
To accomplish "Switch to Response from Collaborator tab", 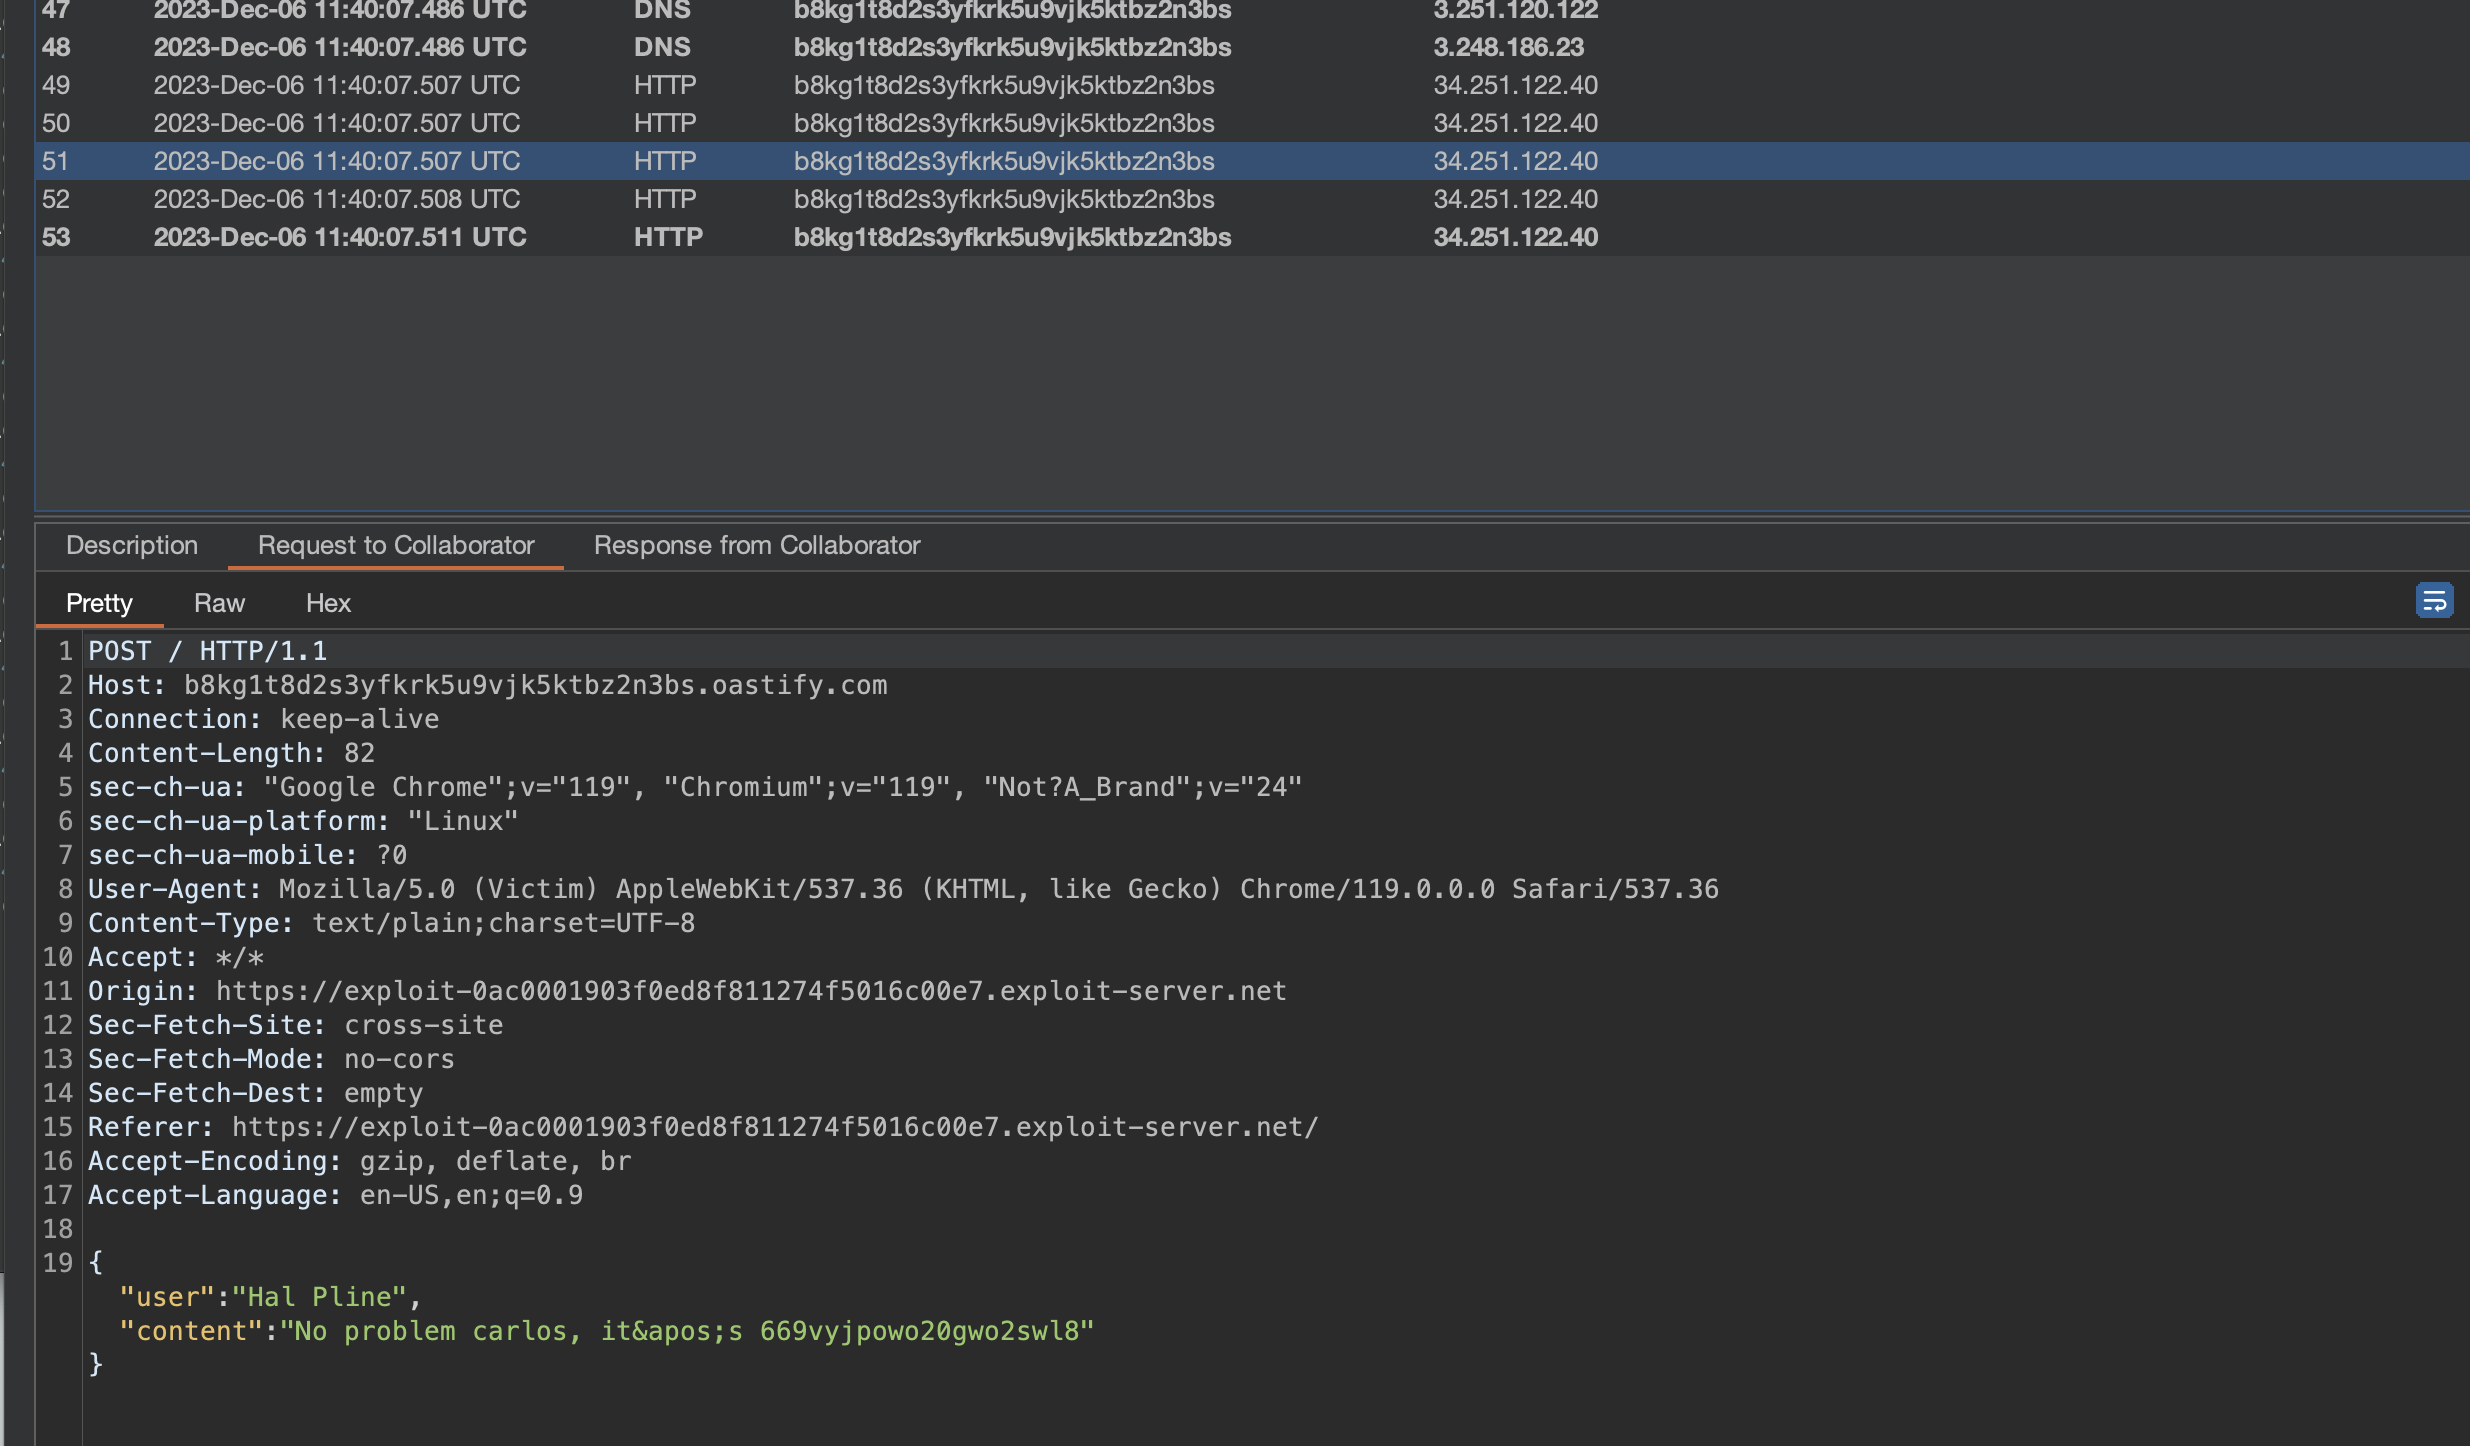I will (x=756, y=545).
